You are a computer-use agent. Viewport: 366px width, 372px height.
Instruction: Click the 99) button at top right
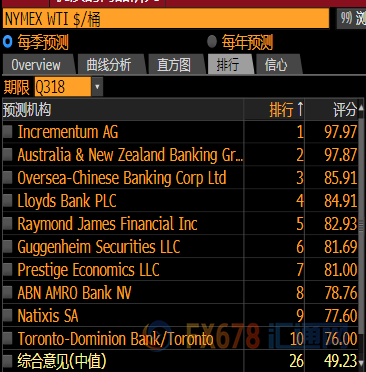[x=351, y=18]
